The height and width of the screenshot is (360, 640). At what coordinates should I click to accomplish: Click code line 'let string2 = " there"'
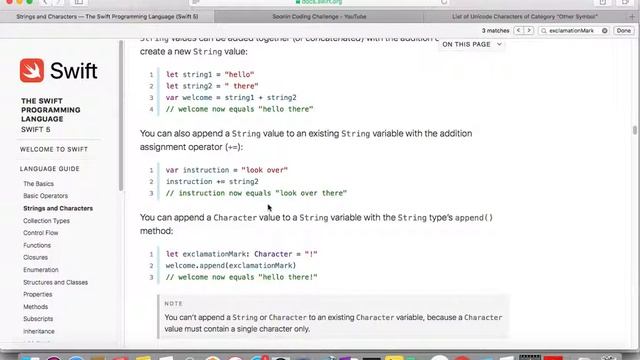[212, 86]
